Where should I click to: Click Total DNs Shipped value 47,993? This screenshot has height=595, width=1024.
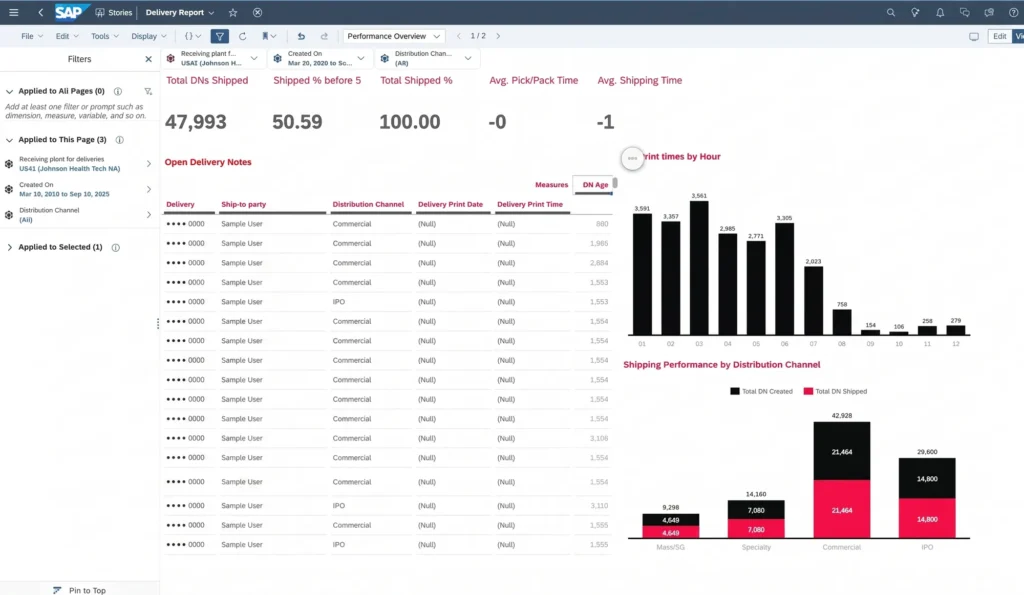coord(196,122)
